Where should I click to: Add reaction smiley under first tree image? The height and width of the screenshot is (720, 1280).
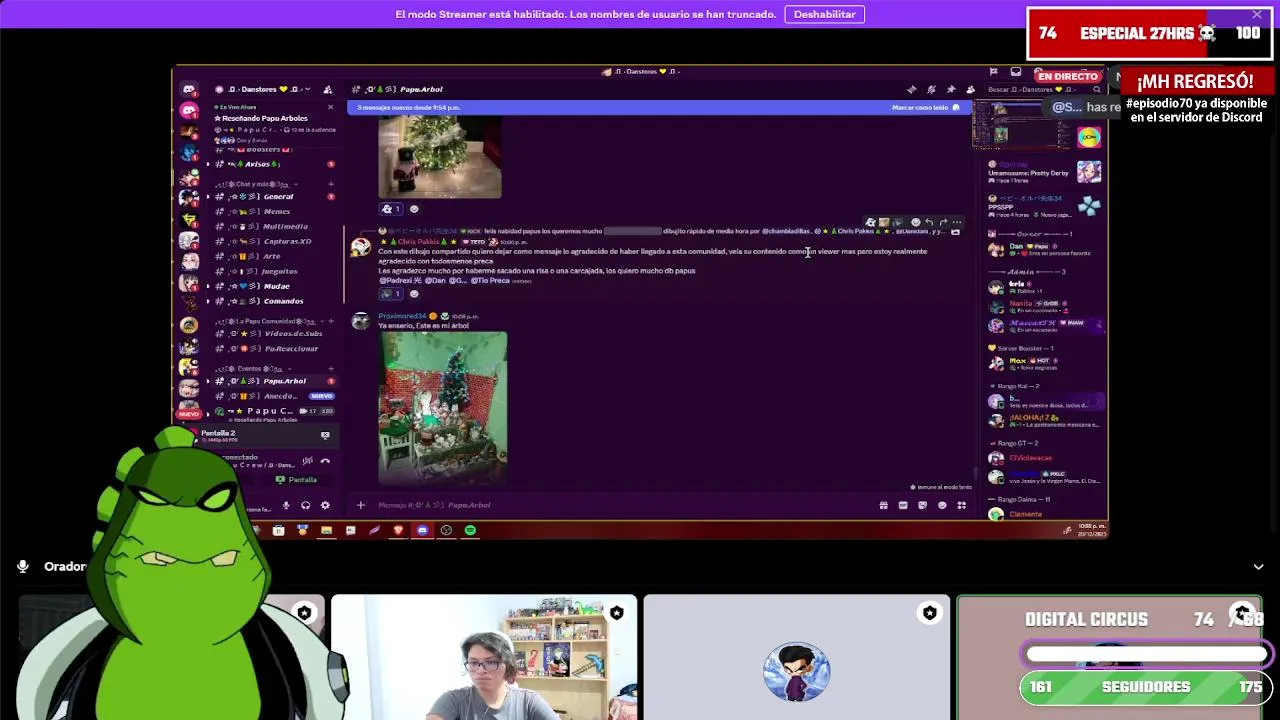click(414, 209)
